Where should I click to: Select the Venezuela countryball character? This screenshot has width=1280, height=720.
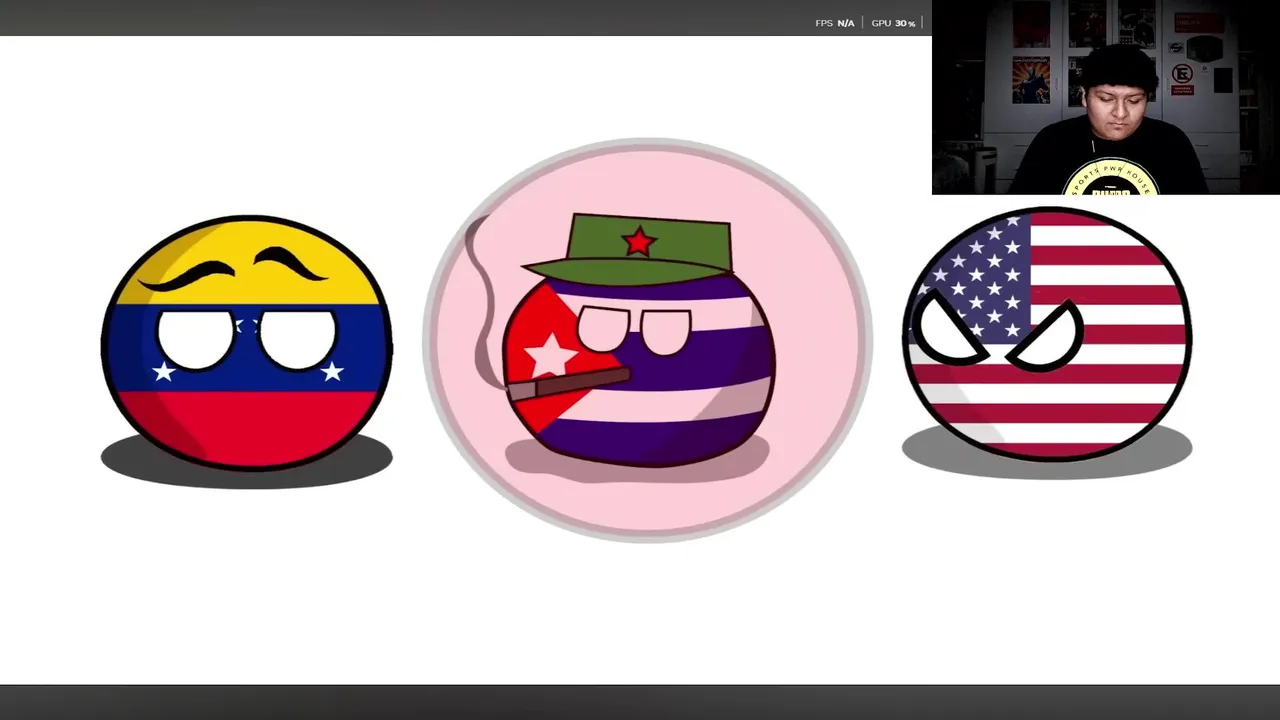tap(247, 343)
